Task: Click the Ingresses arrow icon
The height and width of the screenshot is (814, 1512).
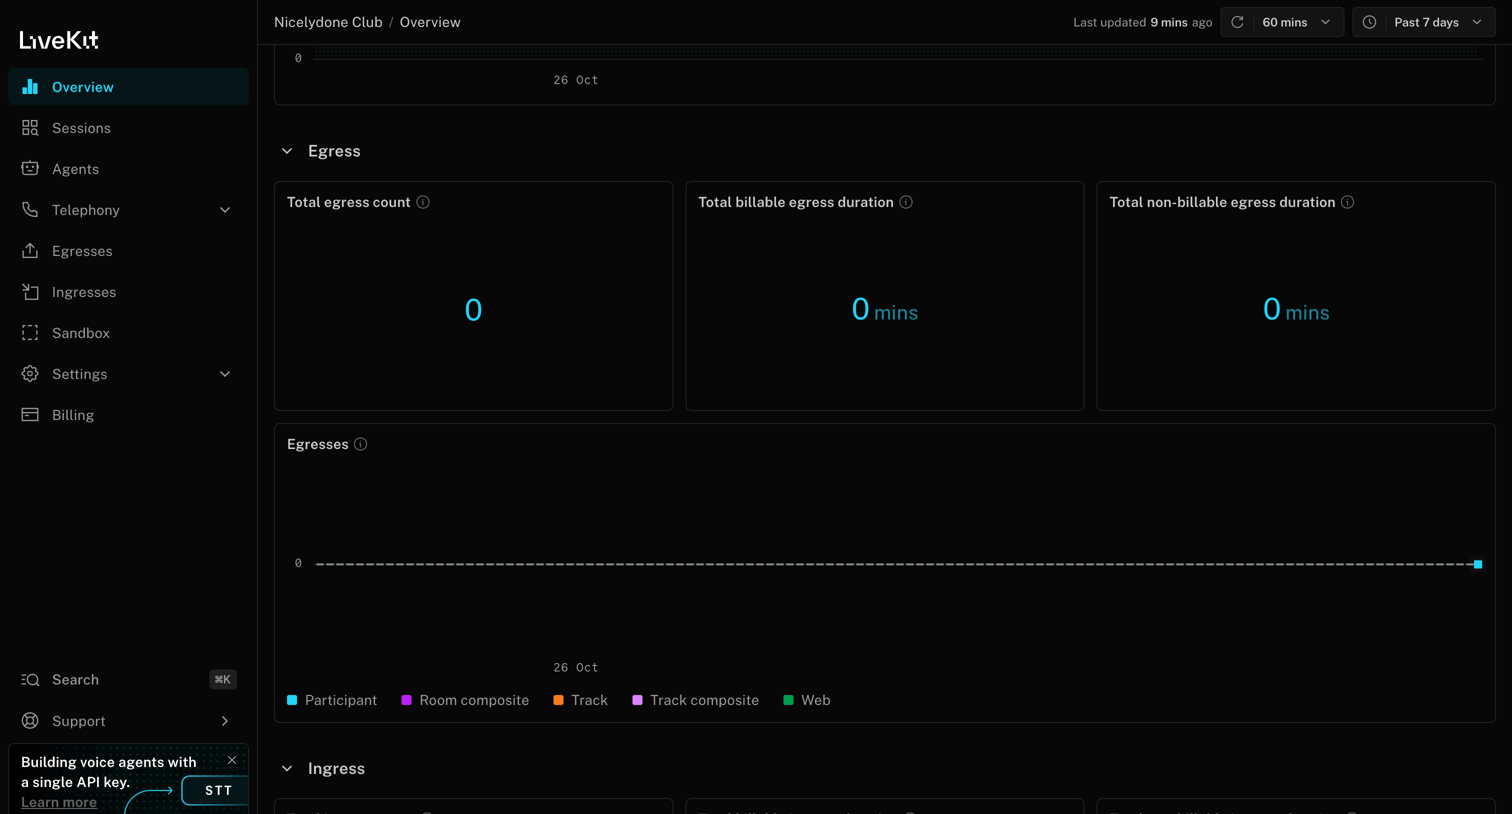Action: (x=30, y=292)
